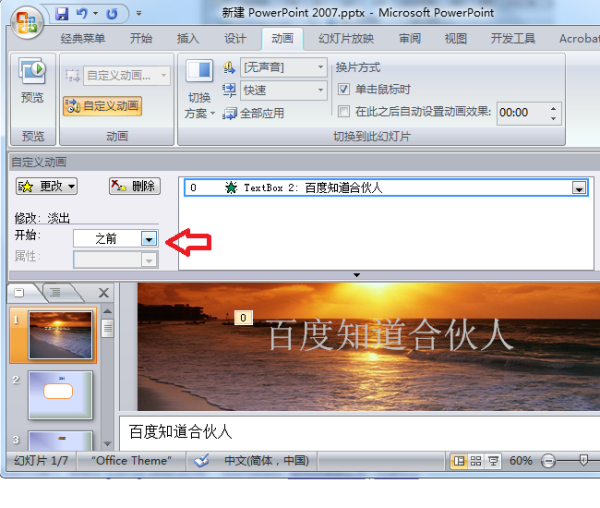Click the zoom slider handle
This screenshot has width=600, height=508.
(x=583, y=460)
